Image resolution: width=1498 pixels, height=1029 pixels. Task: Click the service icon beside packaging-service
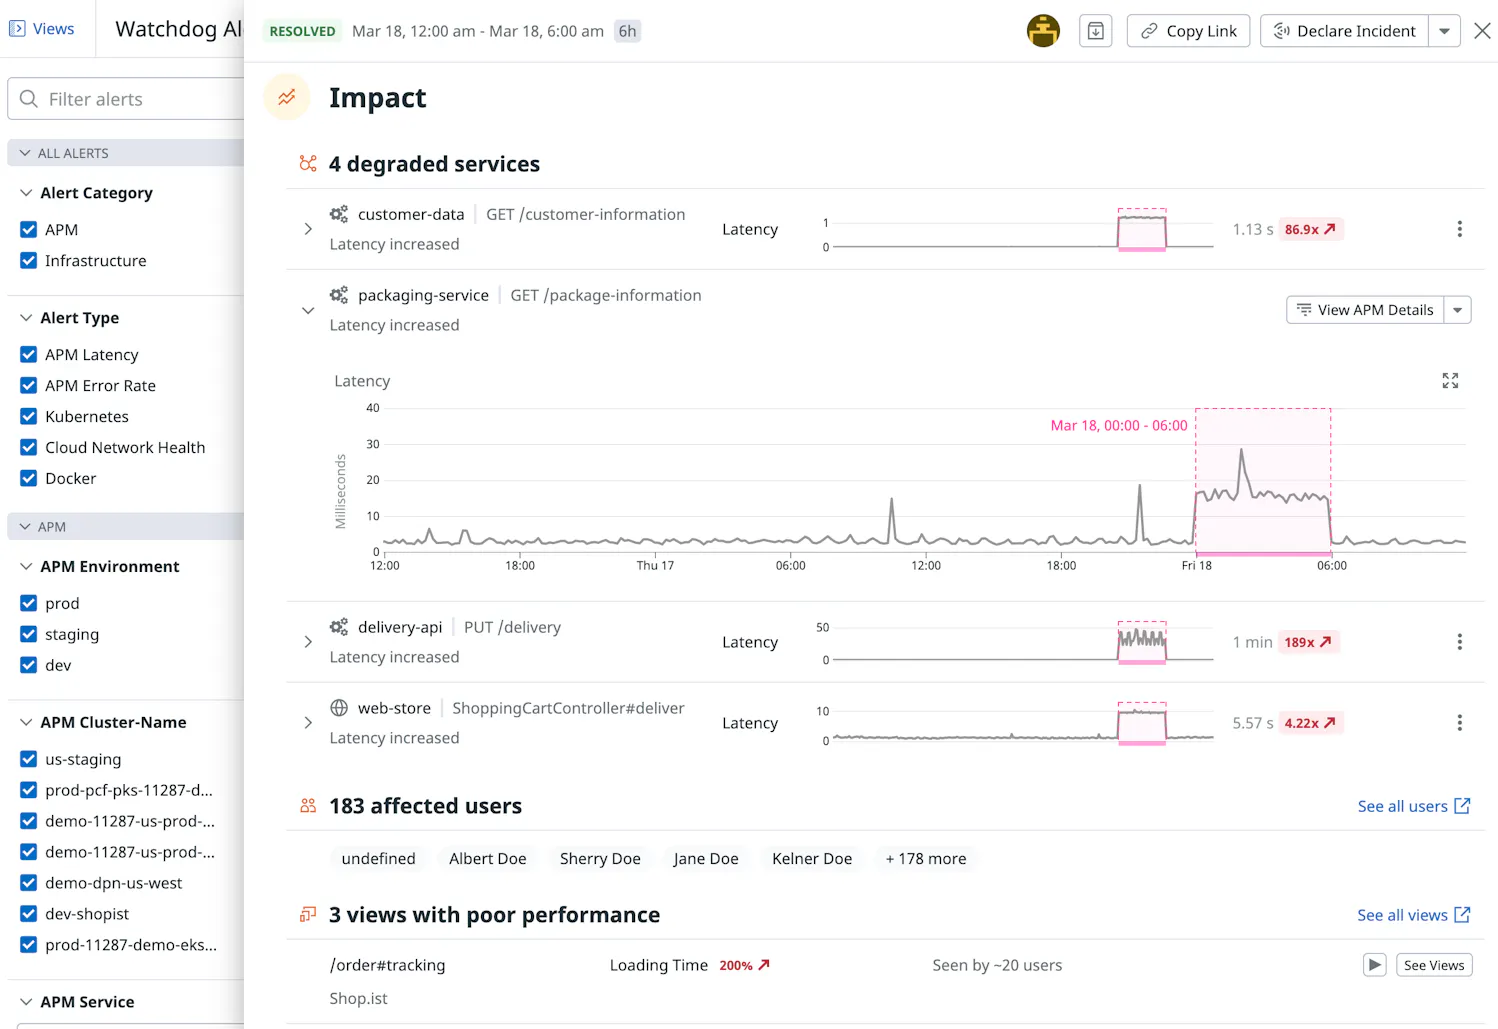(x=338, y=294)
